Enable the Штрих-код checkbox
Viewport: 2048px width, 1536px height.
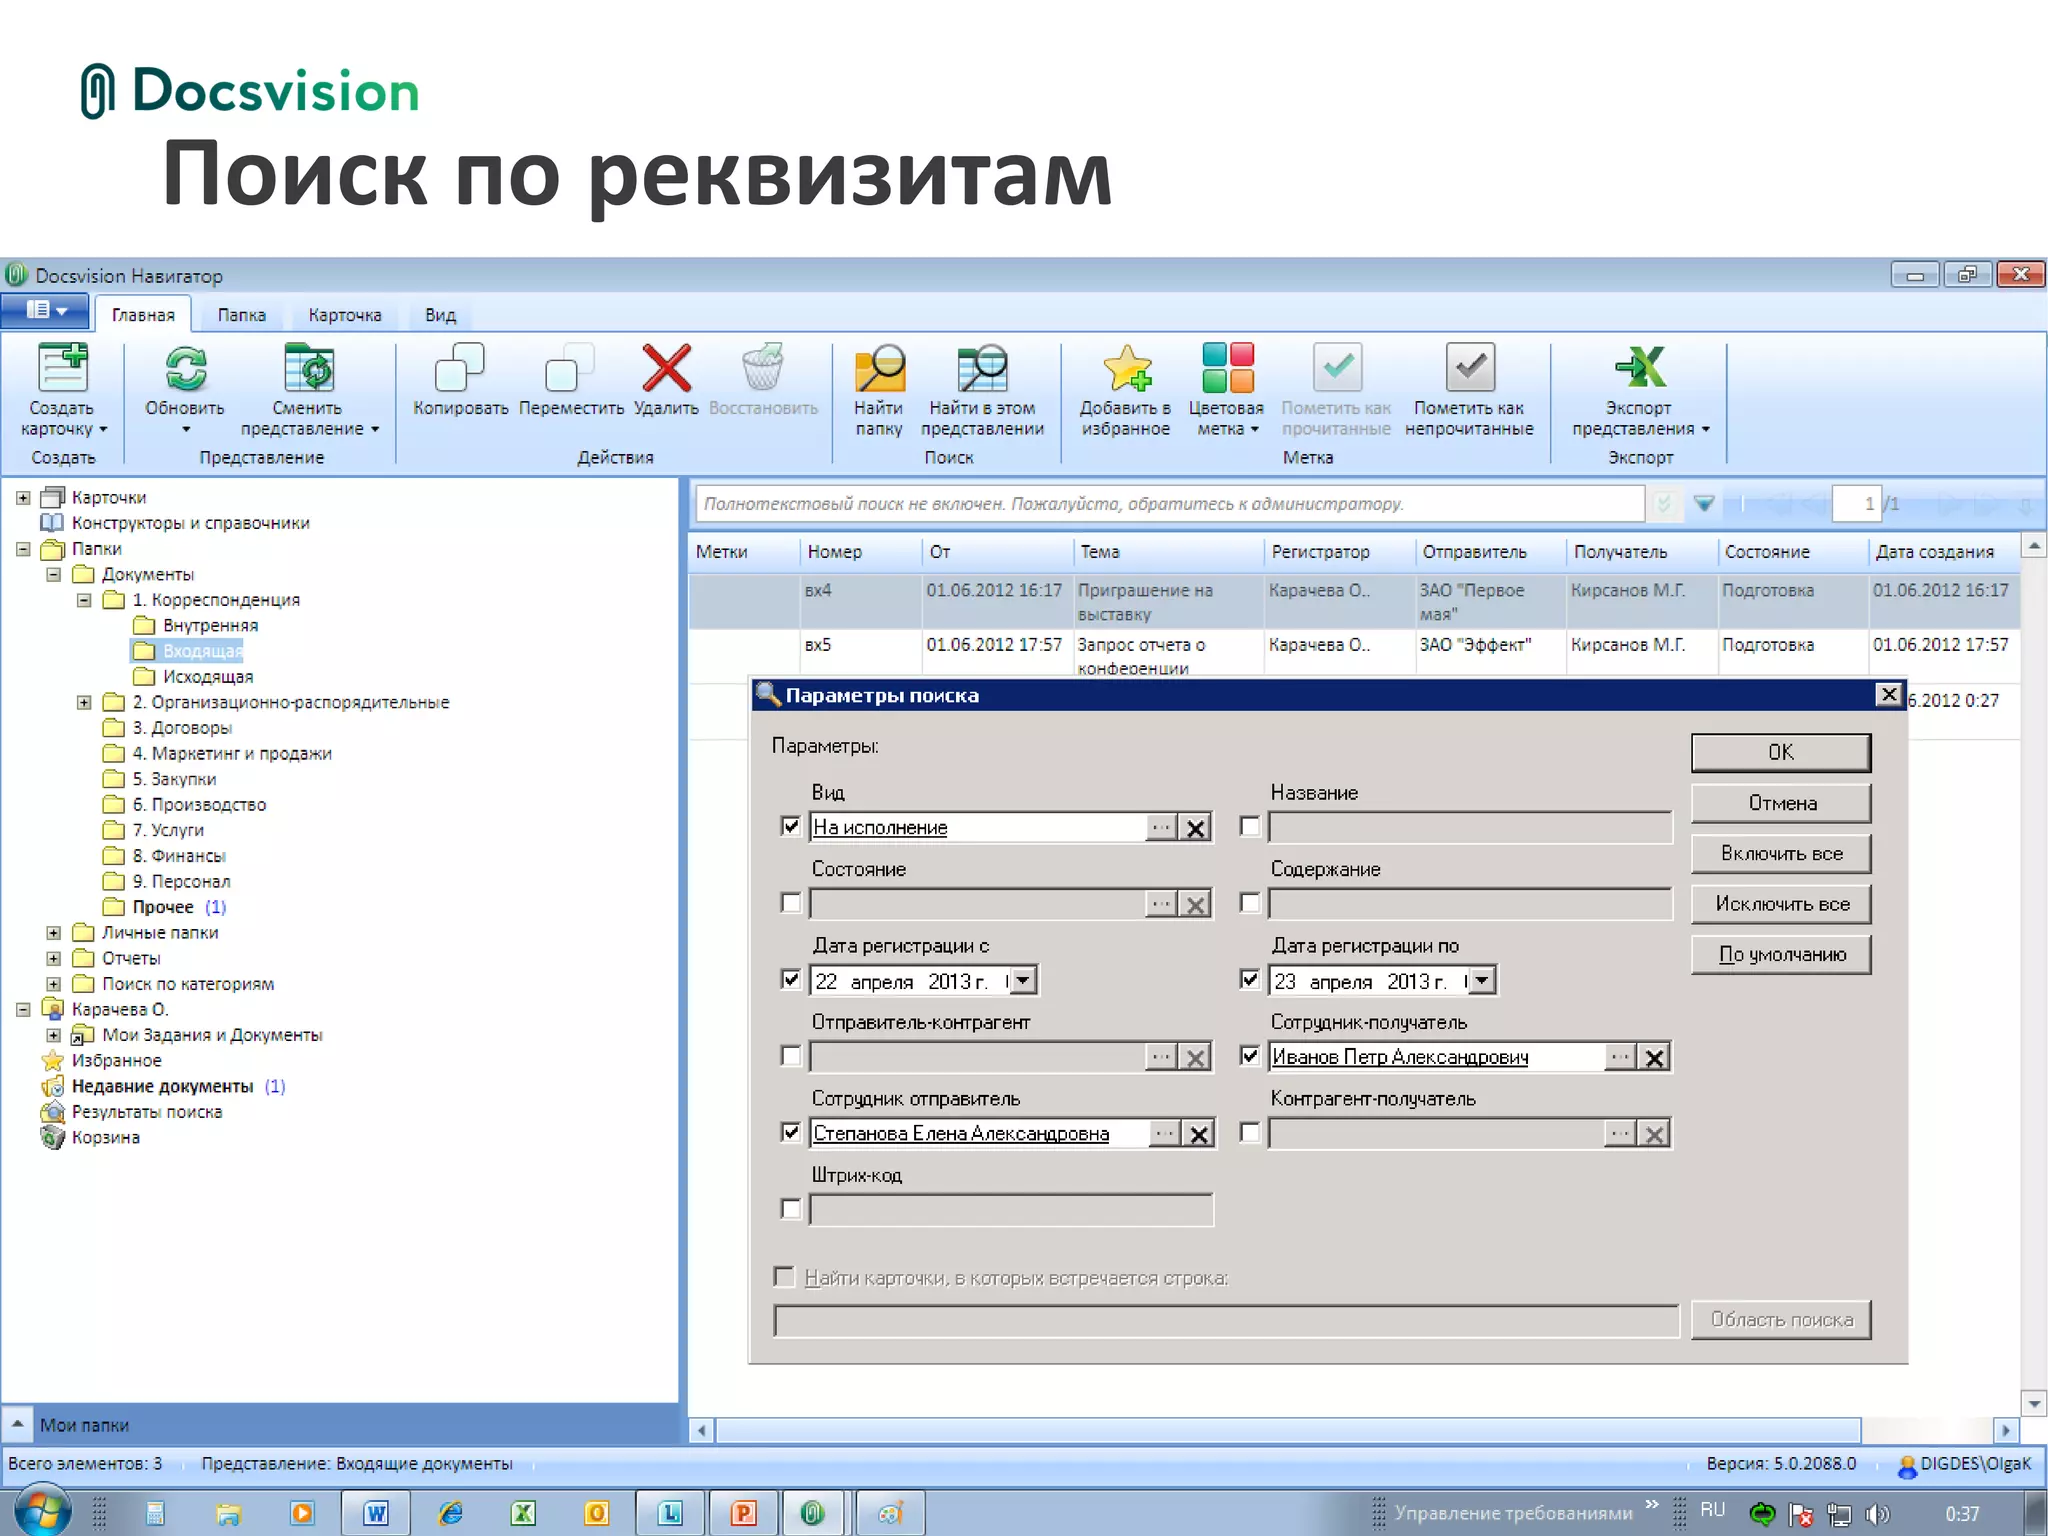point(790,1208)
